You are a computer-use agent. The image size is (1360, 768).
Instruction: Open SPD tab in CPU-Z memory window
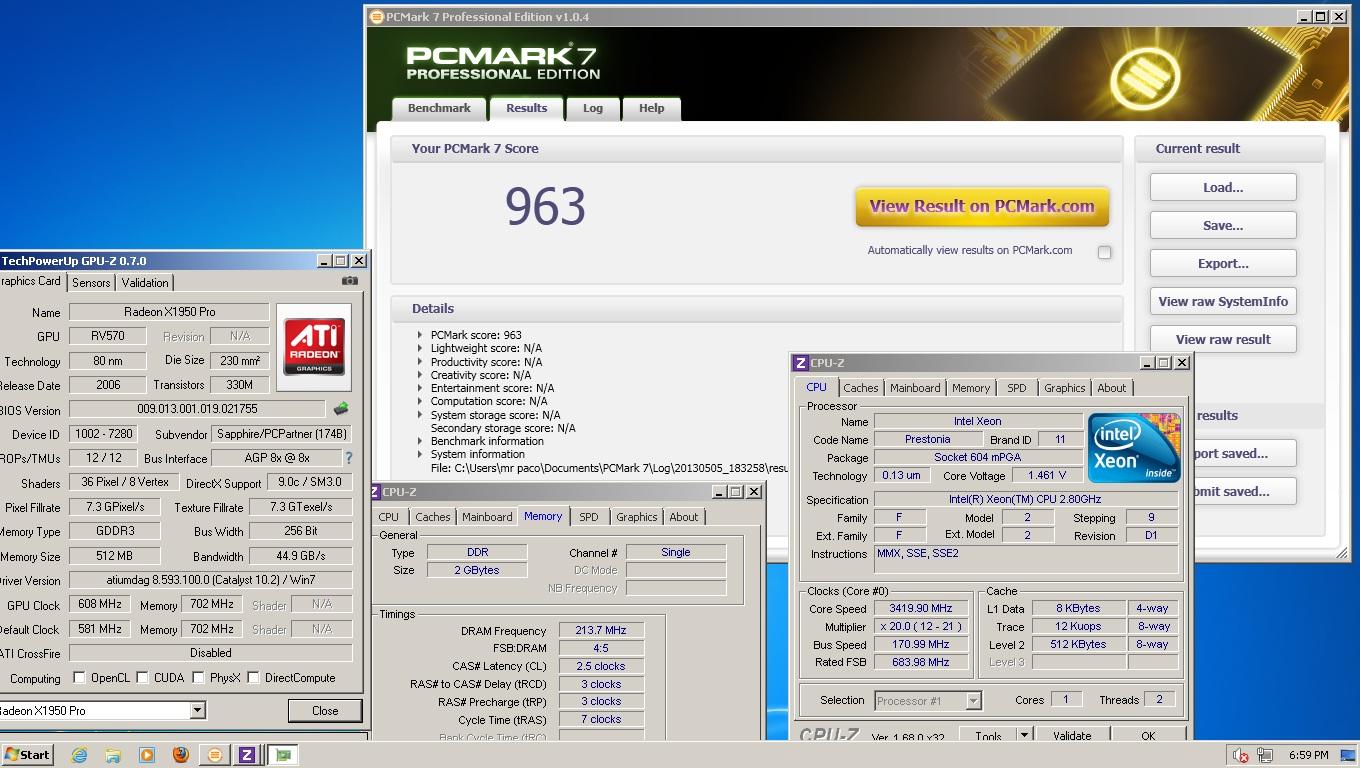click(589, 517)
